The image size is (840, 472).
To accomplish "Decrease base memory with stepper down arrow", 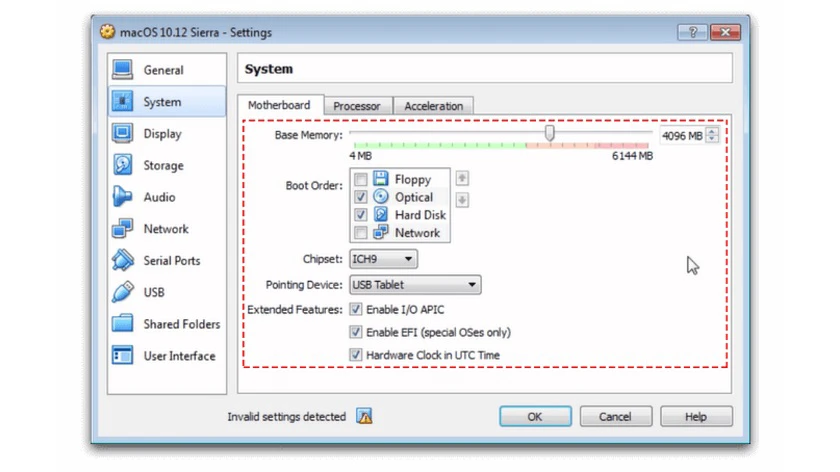I will click(x=712, y=139).
